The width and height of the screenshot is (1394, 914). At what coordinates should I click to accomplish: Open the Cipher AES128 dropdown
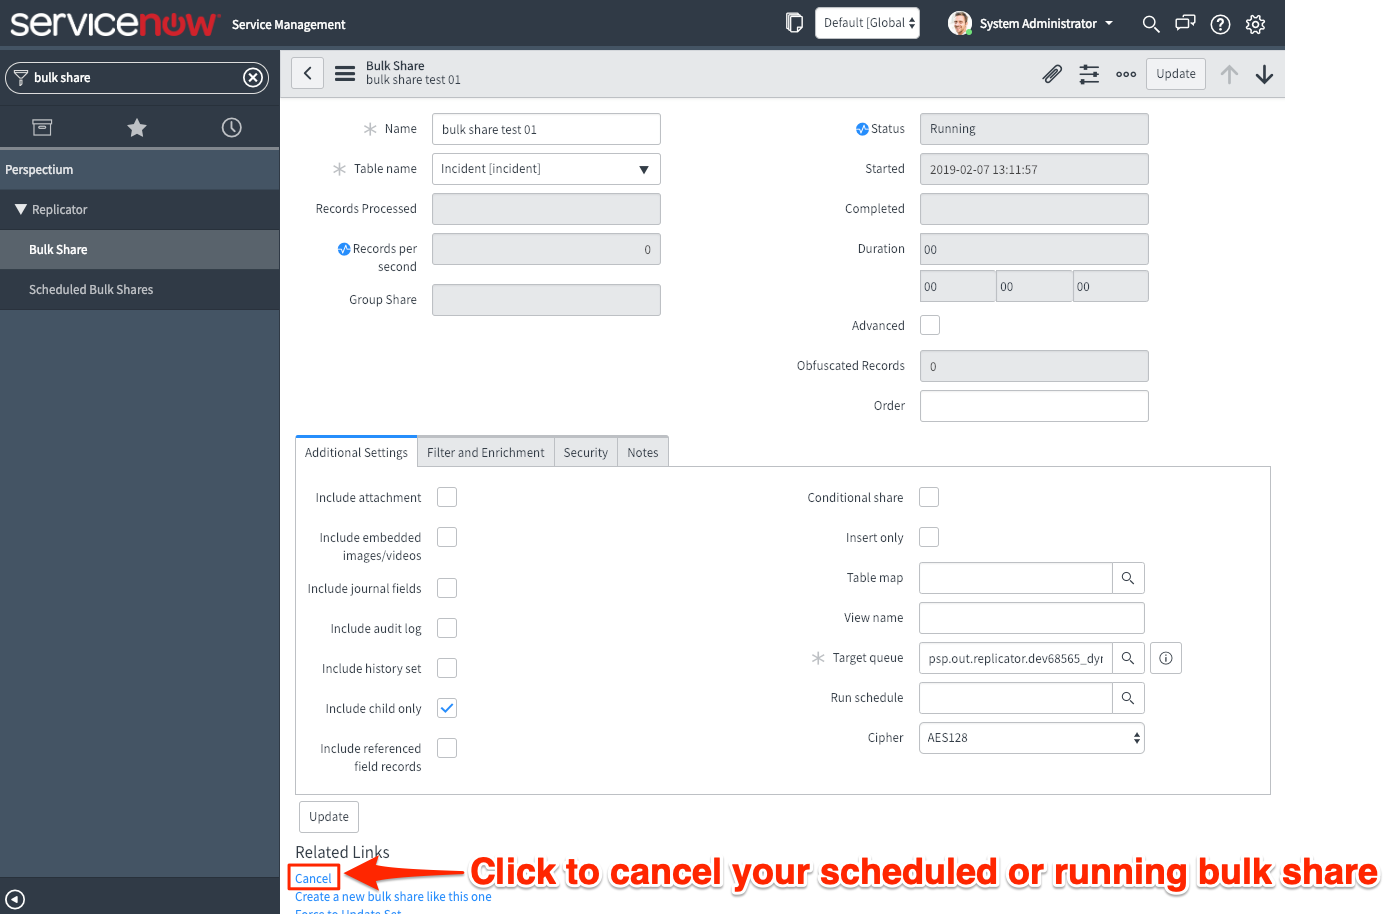(1032, 738)
